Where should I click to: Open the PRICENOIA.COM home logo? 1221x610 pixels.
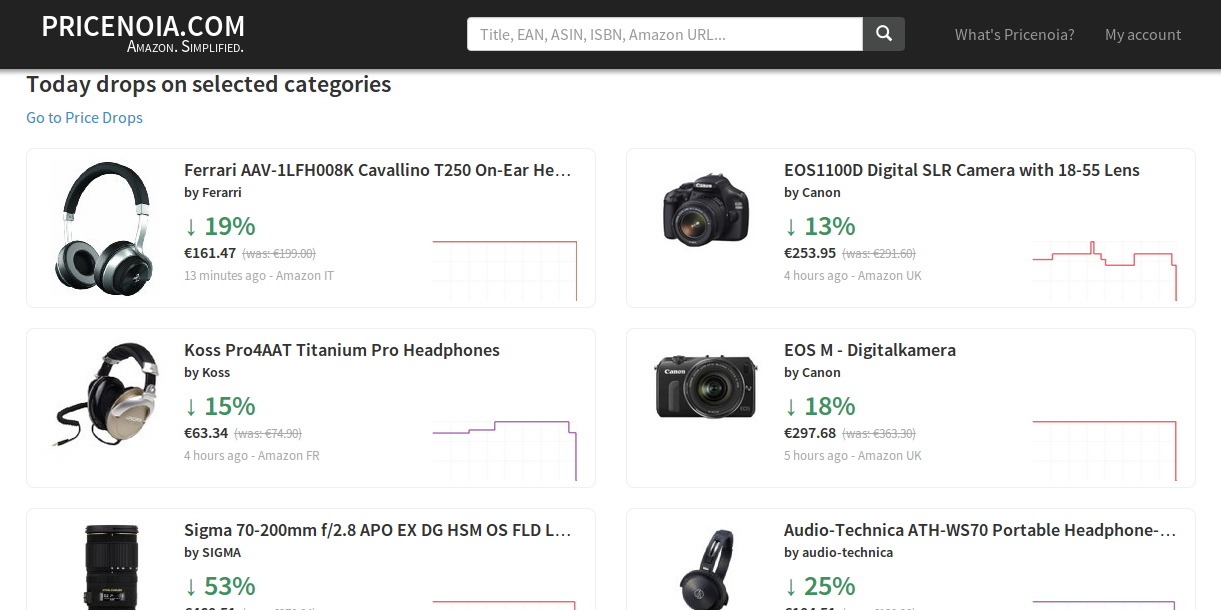coord(143,34)
